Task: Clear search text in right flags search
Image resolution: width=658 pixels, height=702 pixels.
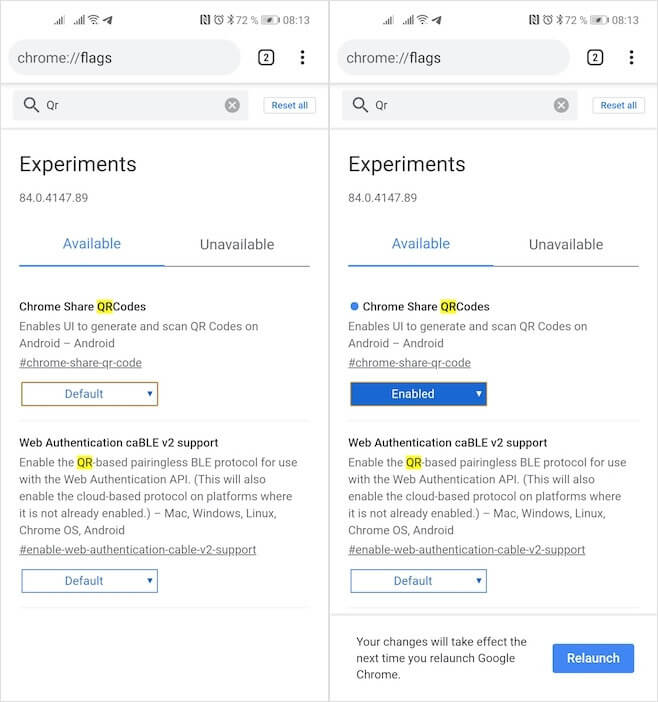Action: click(561, 105)
